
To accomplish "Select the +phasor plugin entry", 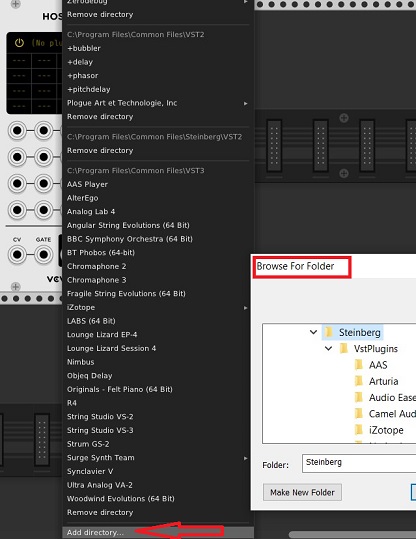I will pos(158,76).
